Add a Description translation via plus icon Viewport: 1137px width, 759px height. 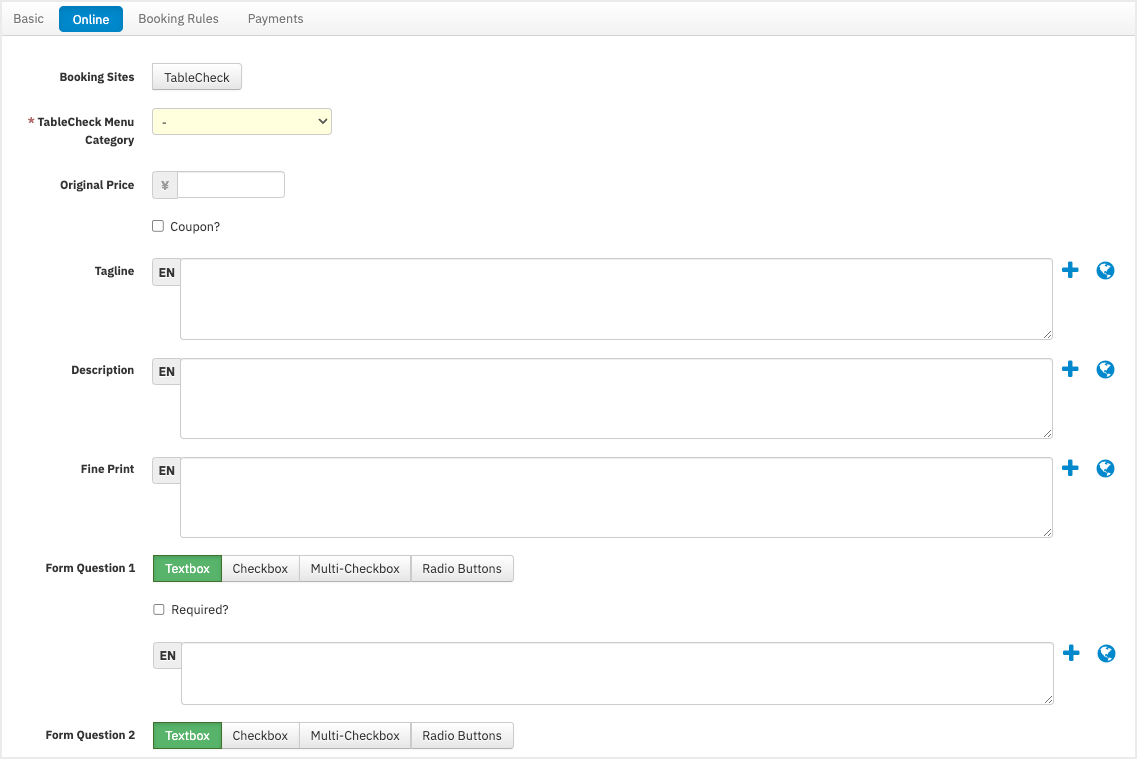pos(1070,369)
